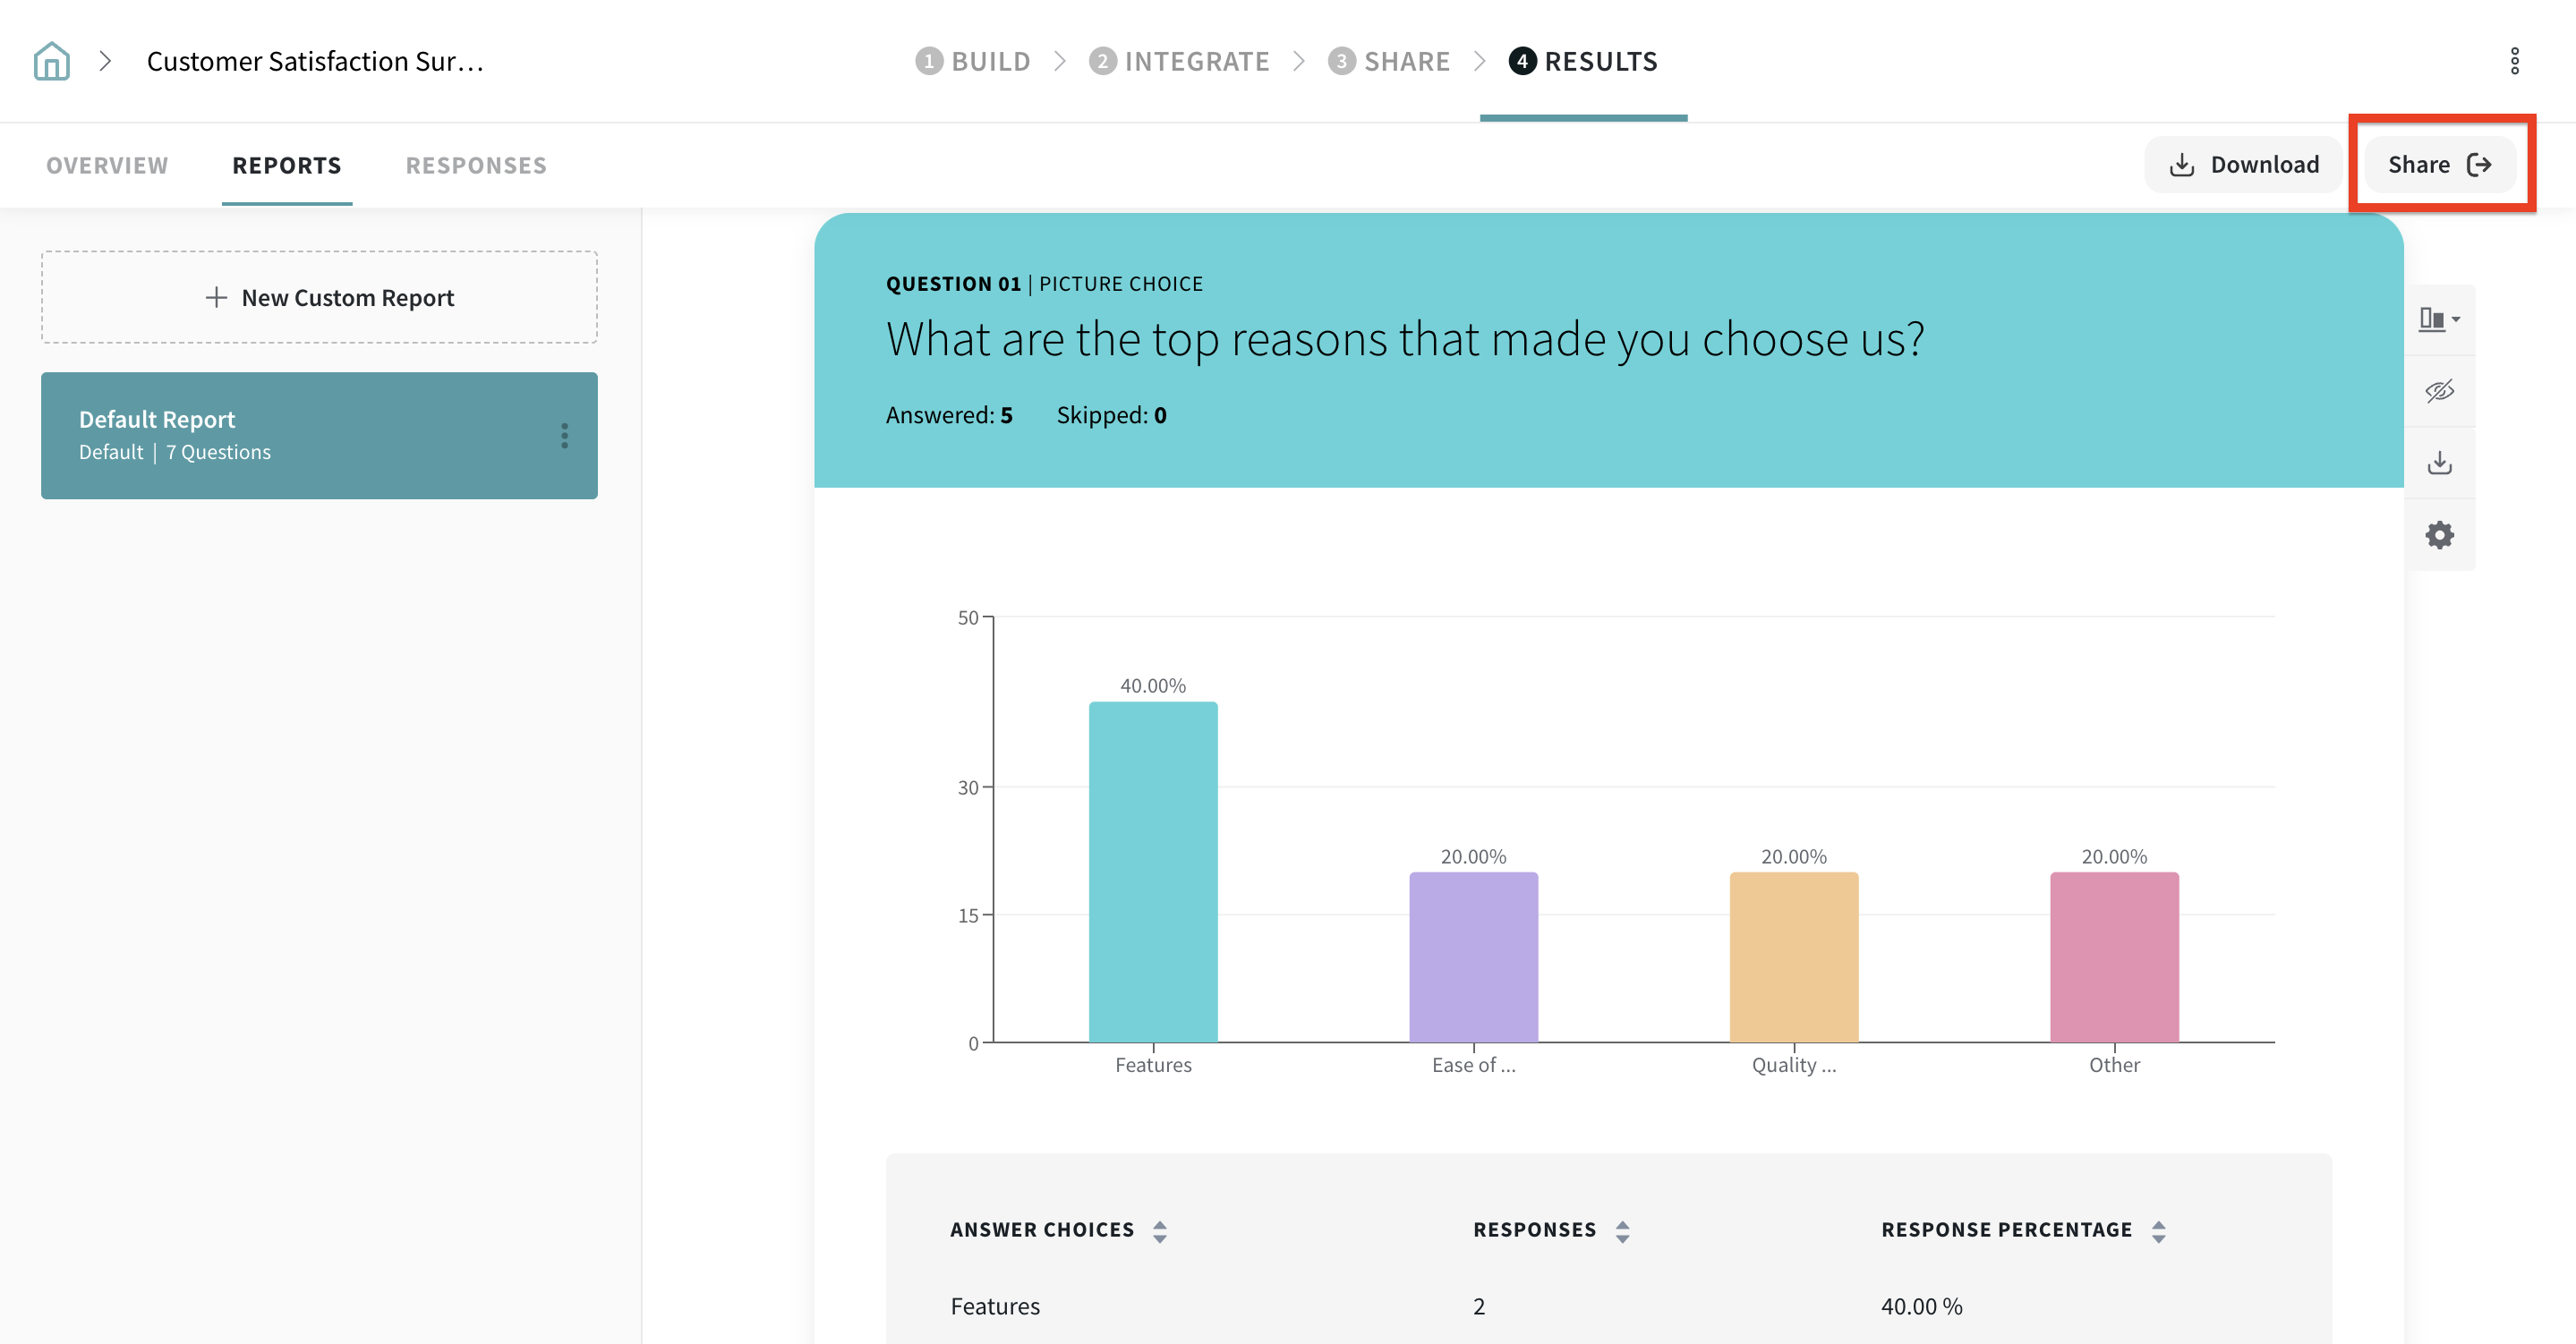
Task: Hide this question with the eye icon
Action: [x=2439, y=391]
